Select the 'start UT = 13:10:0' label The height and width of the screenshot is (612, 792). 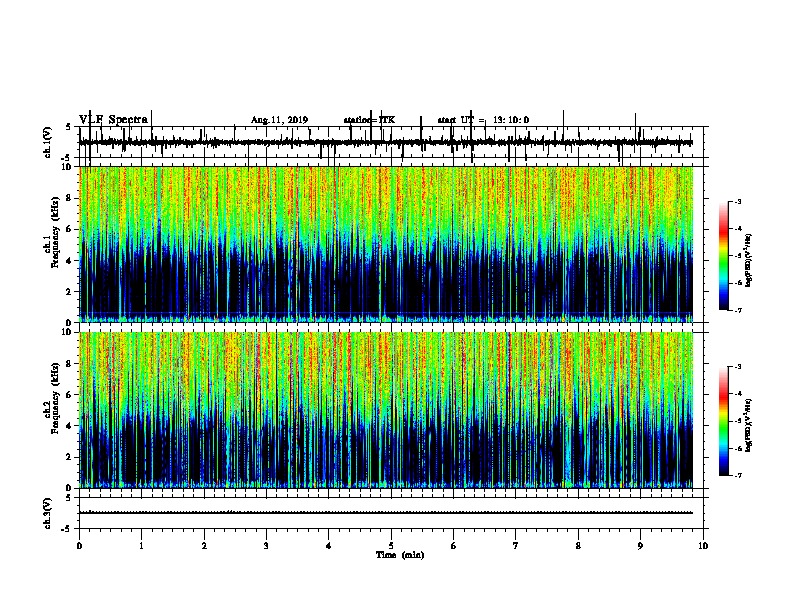click(483, 120)
